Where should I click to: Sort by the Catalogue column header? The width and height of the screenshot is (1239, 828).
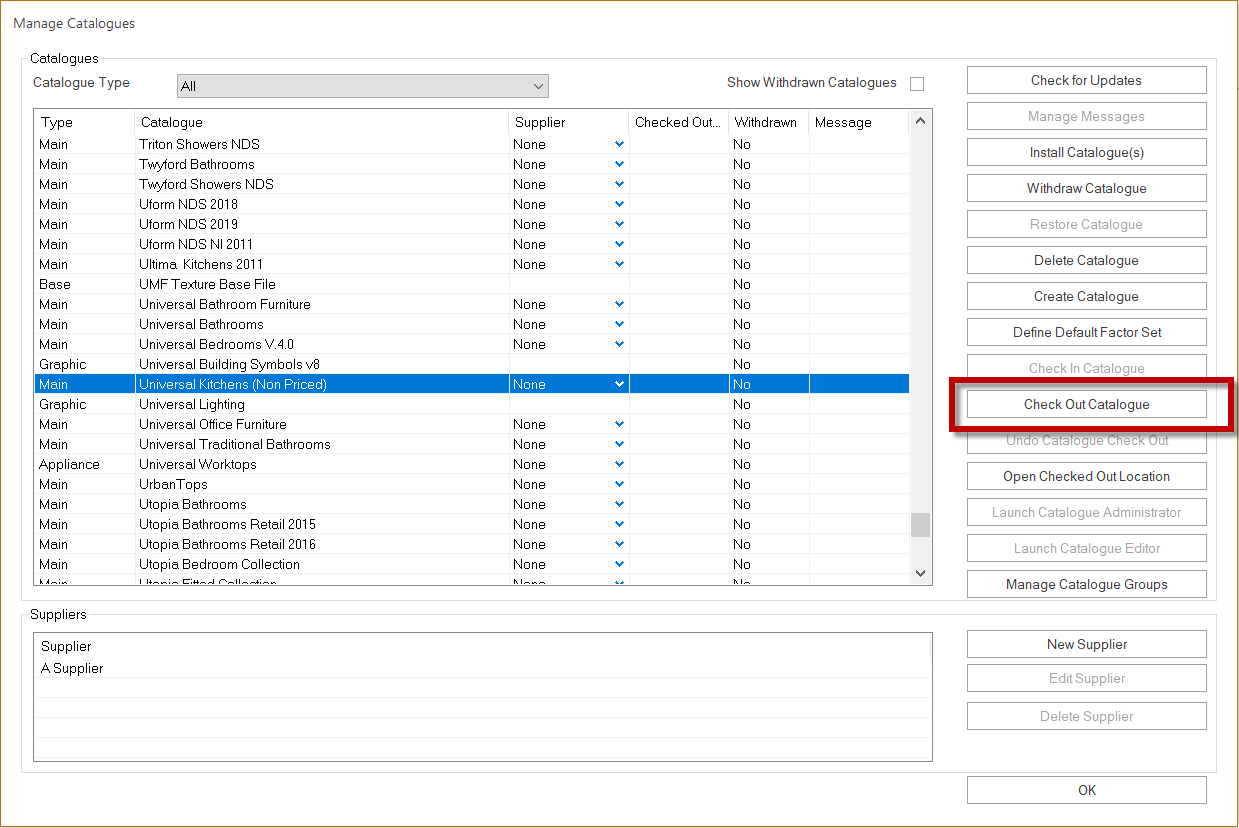(x=321, y=122)
